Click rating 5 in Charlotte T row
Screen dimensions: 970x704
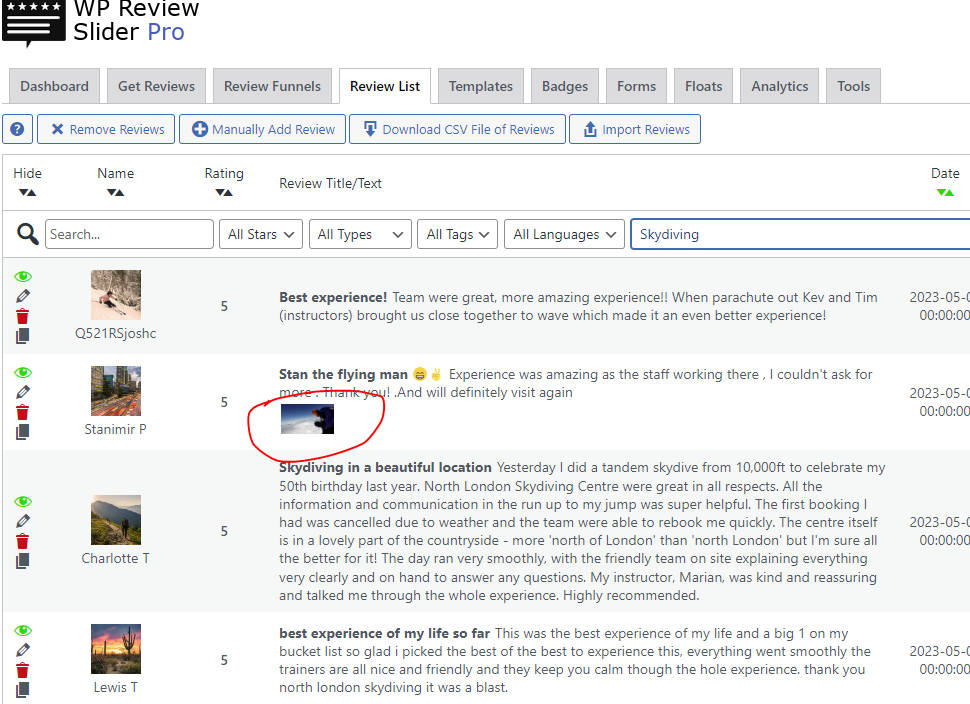224,531
